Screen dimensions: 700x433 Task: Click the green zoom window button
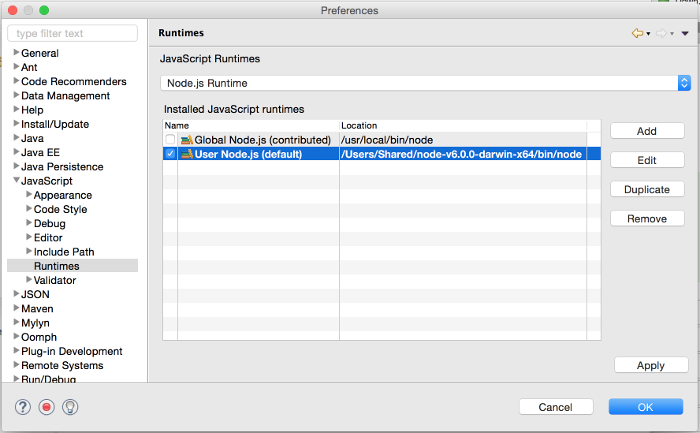(x=44, y=10)
